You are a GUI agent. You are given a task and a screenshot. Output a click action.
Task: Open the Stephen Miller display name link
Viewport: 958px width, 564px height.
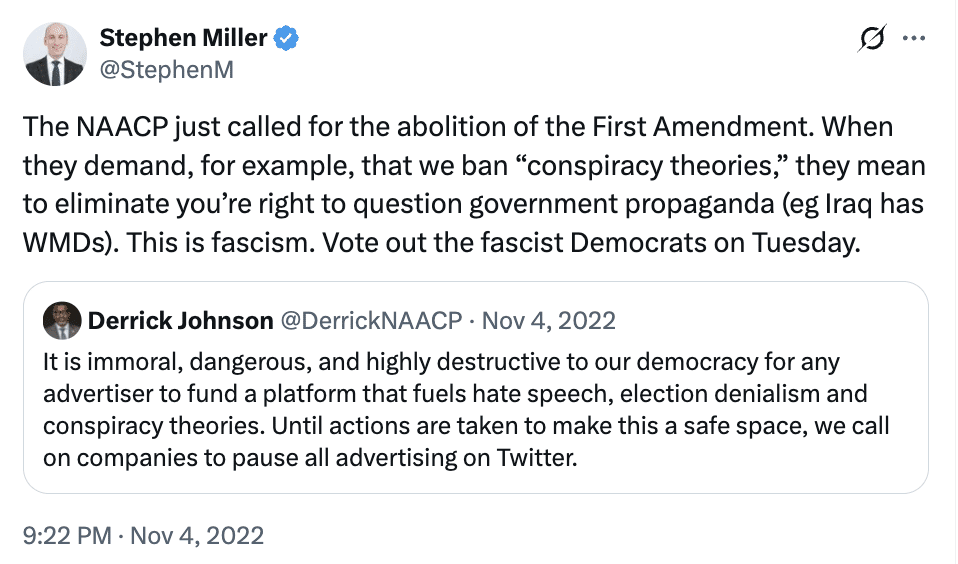(183, 38)
